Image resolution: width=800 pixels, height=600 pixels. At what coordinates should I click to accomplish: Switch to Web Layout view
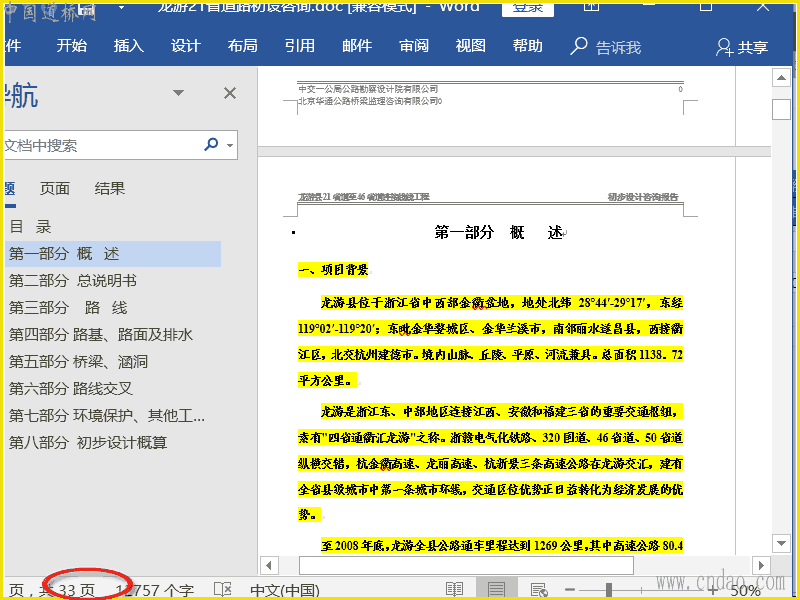(538, 590)
